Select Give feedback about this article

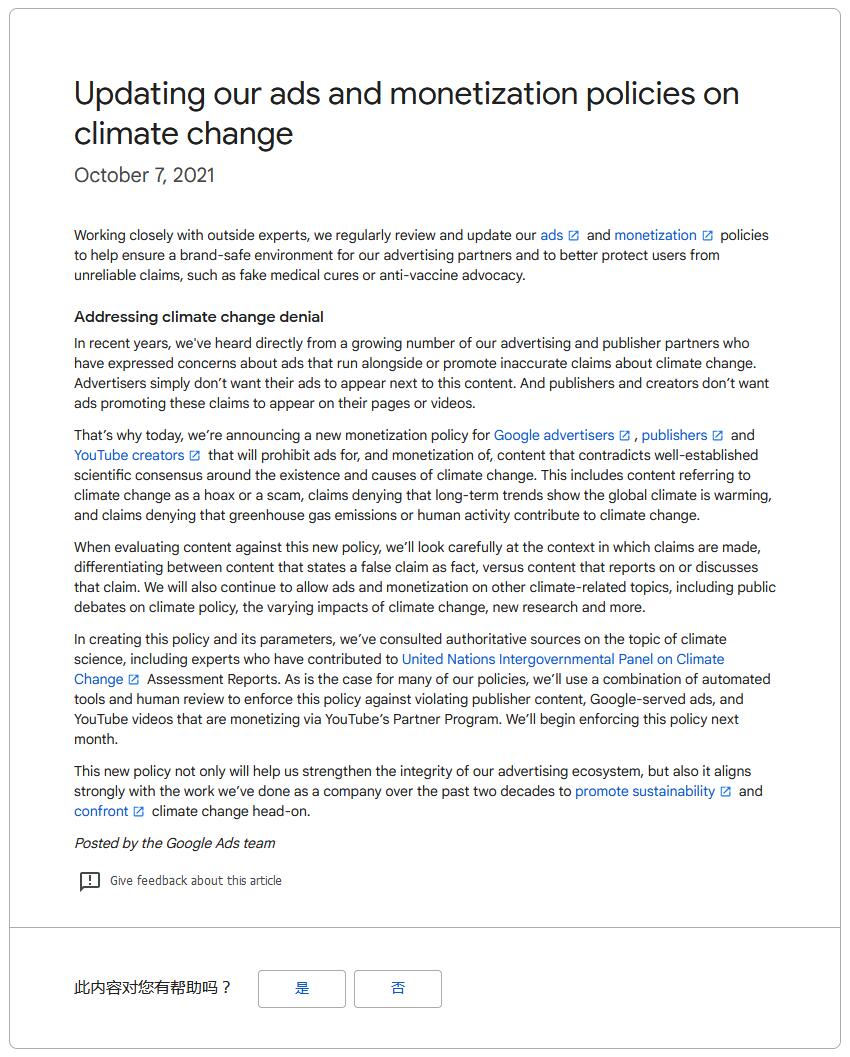tap(195, 880)
